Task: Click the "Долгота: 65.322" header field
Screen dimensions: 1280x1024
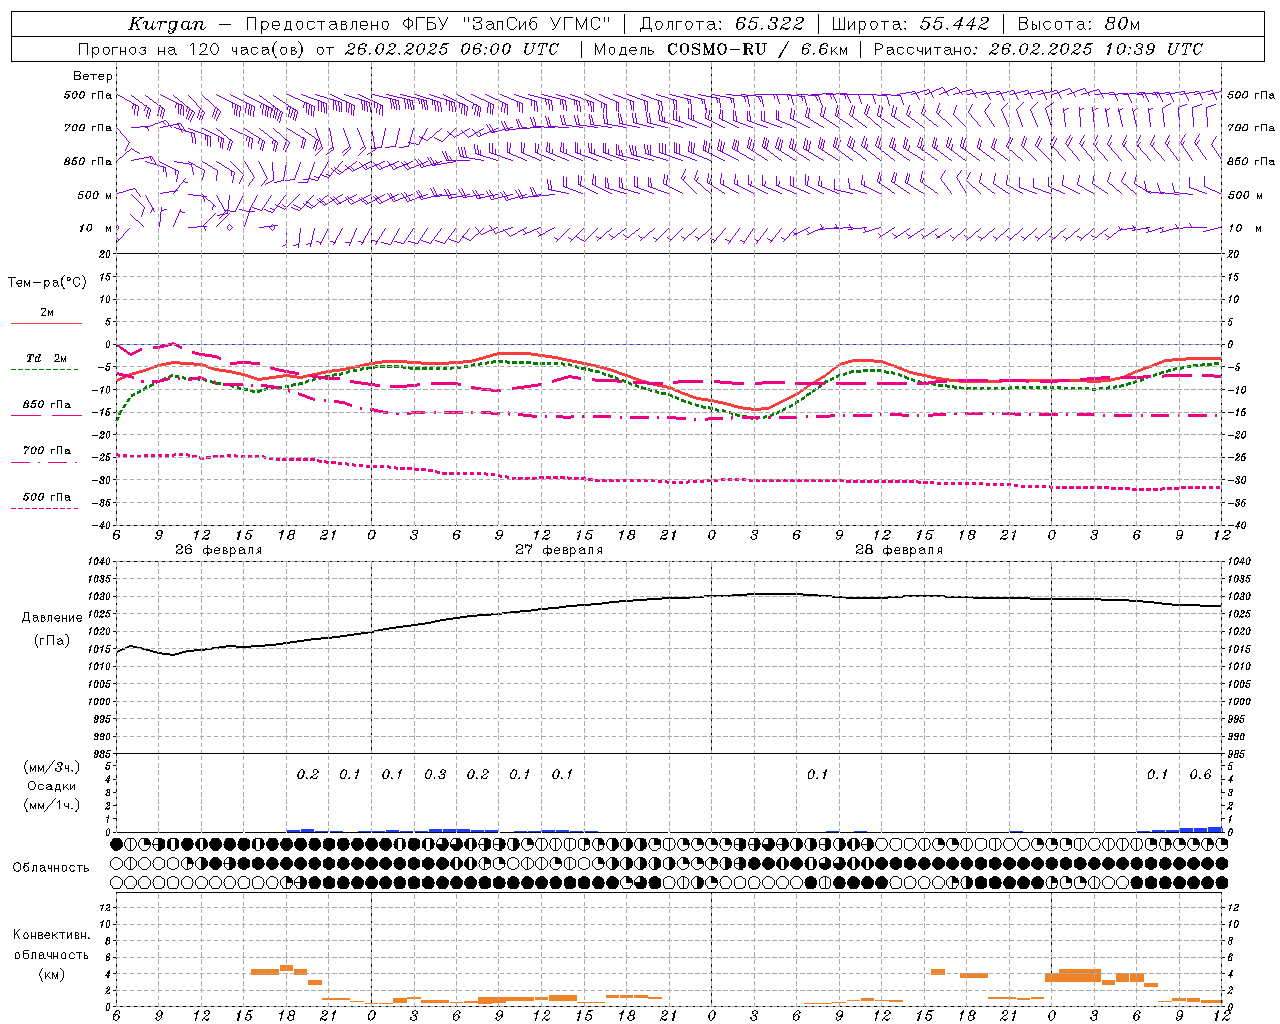Action: pos(721,24)
